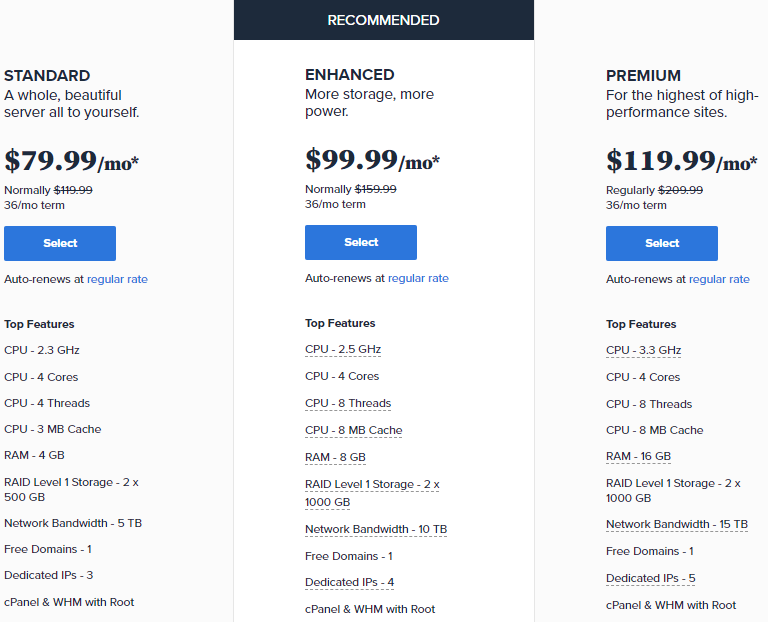Click the RECOMMENDED banner

point(384,20)
